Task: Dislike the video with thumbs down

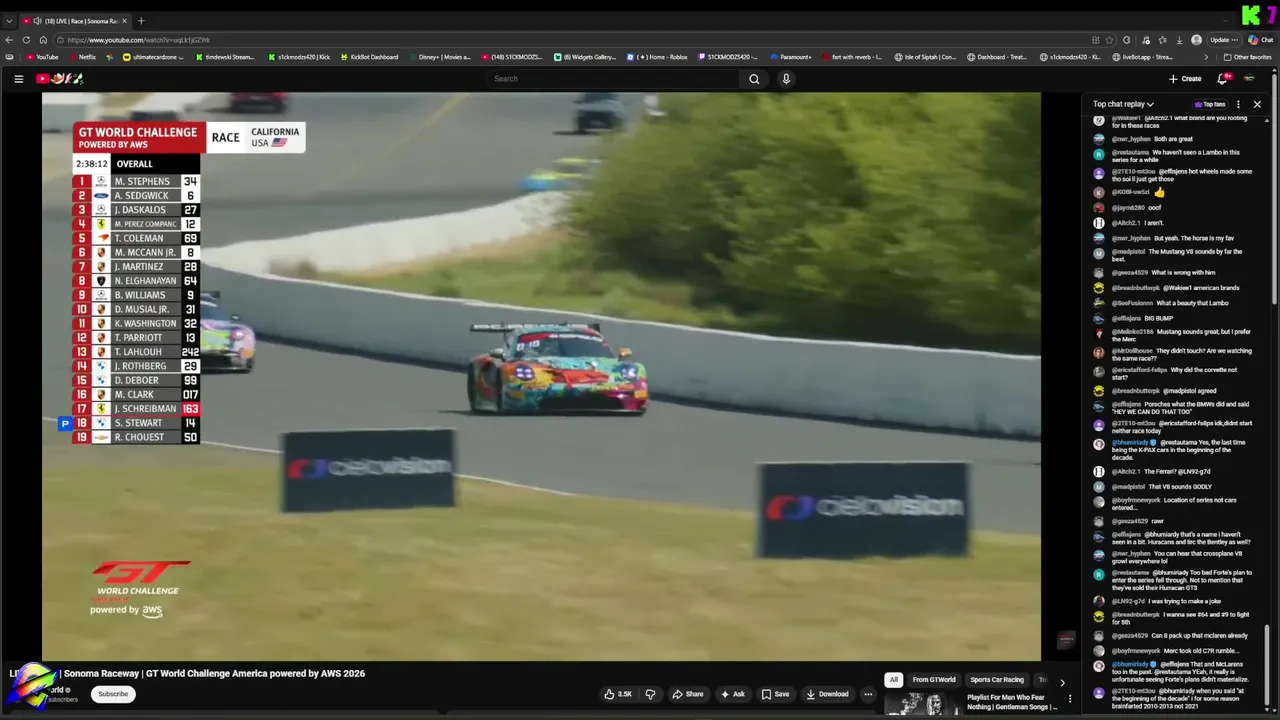Action: tap(650, 694)
